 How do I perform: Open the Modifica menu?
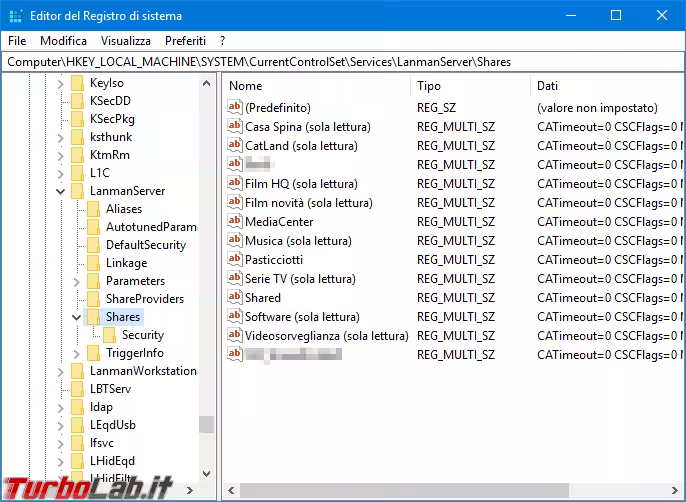(63, 41)
